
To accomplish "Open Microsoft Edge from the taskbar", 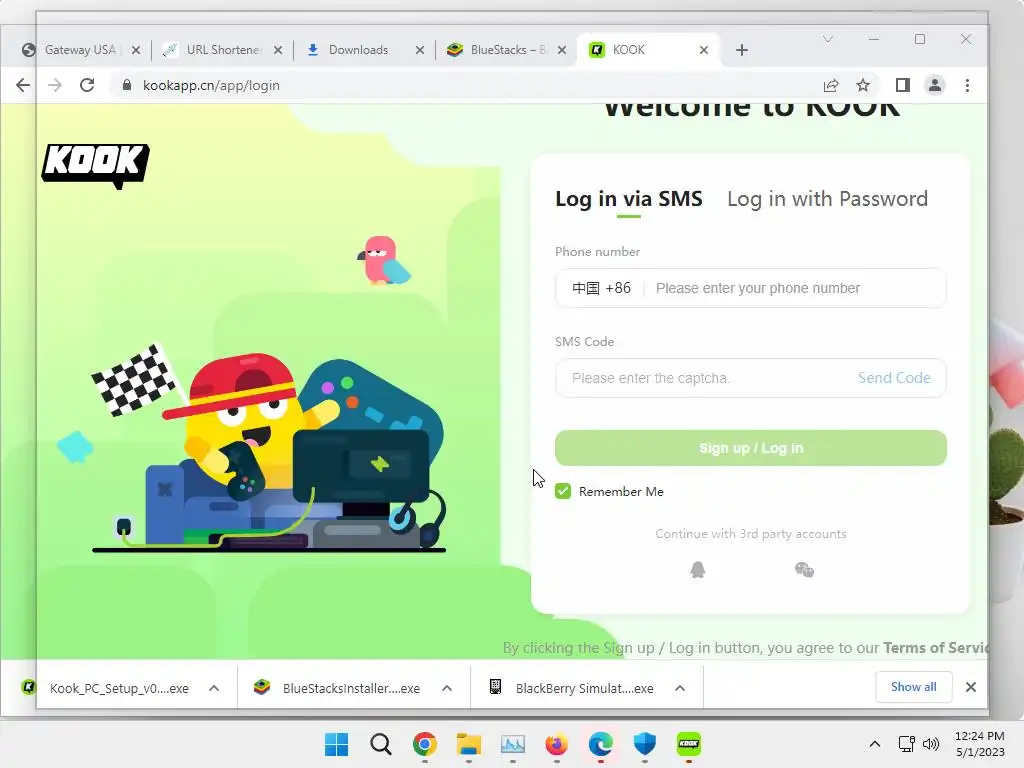I will (x=600, y=744).
